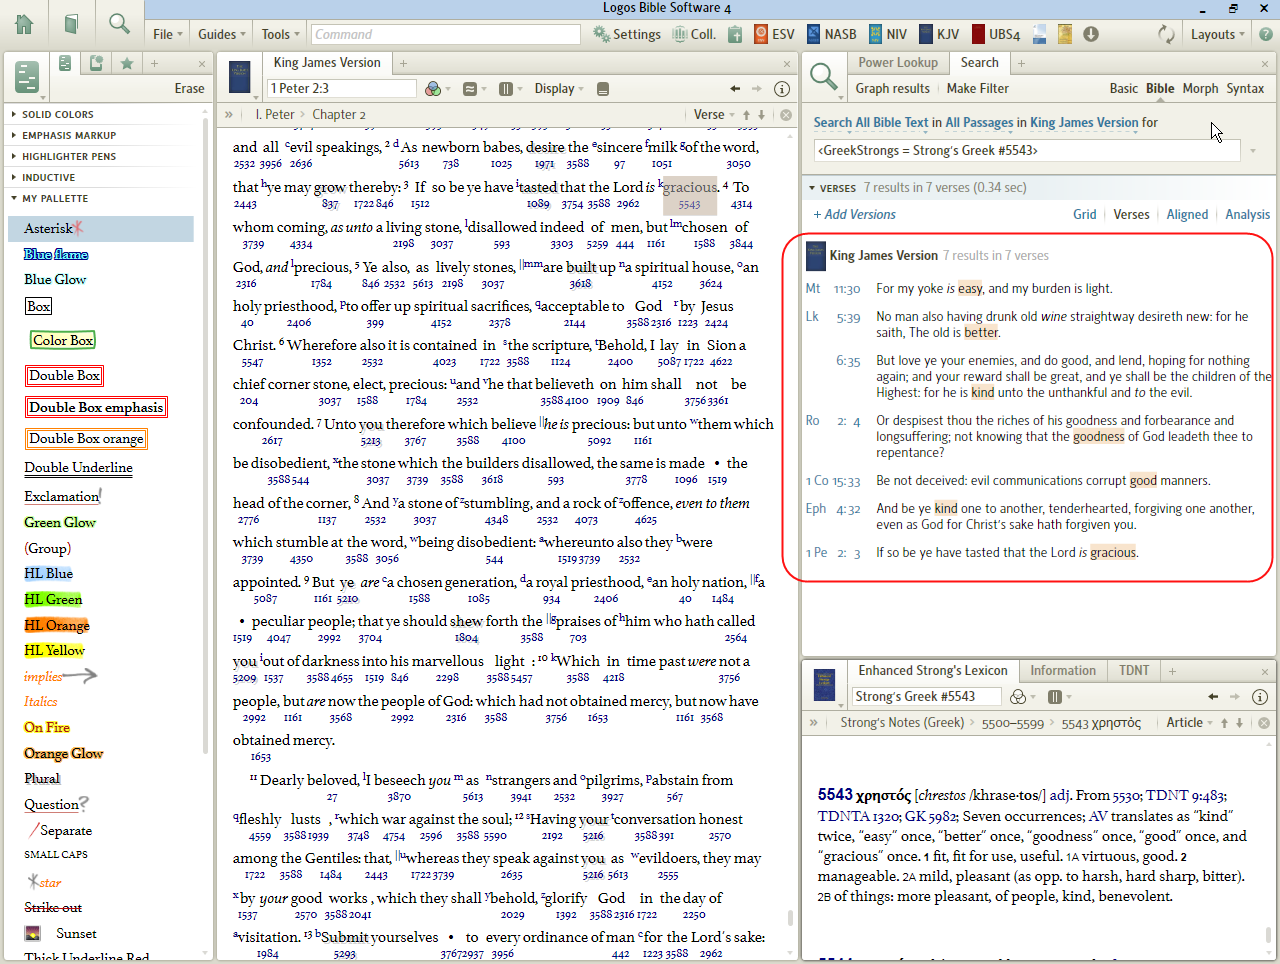Select the favorites star tab icon

click(x=127, y=63)
